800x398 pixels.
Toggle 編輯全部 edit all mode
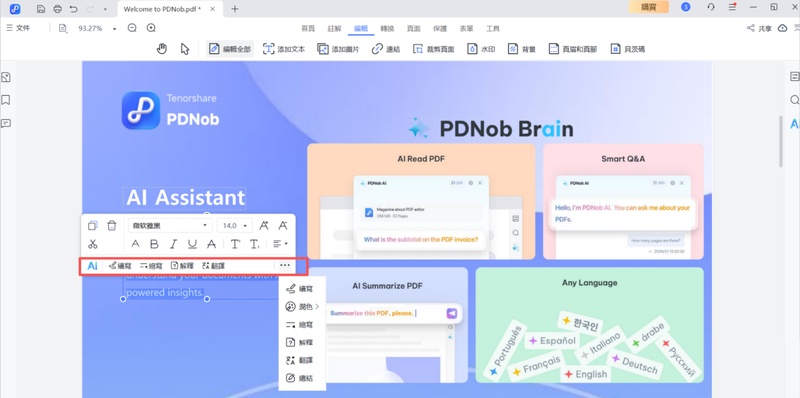pos(230,49)
